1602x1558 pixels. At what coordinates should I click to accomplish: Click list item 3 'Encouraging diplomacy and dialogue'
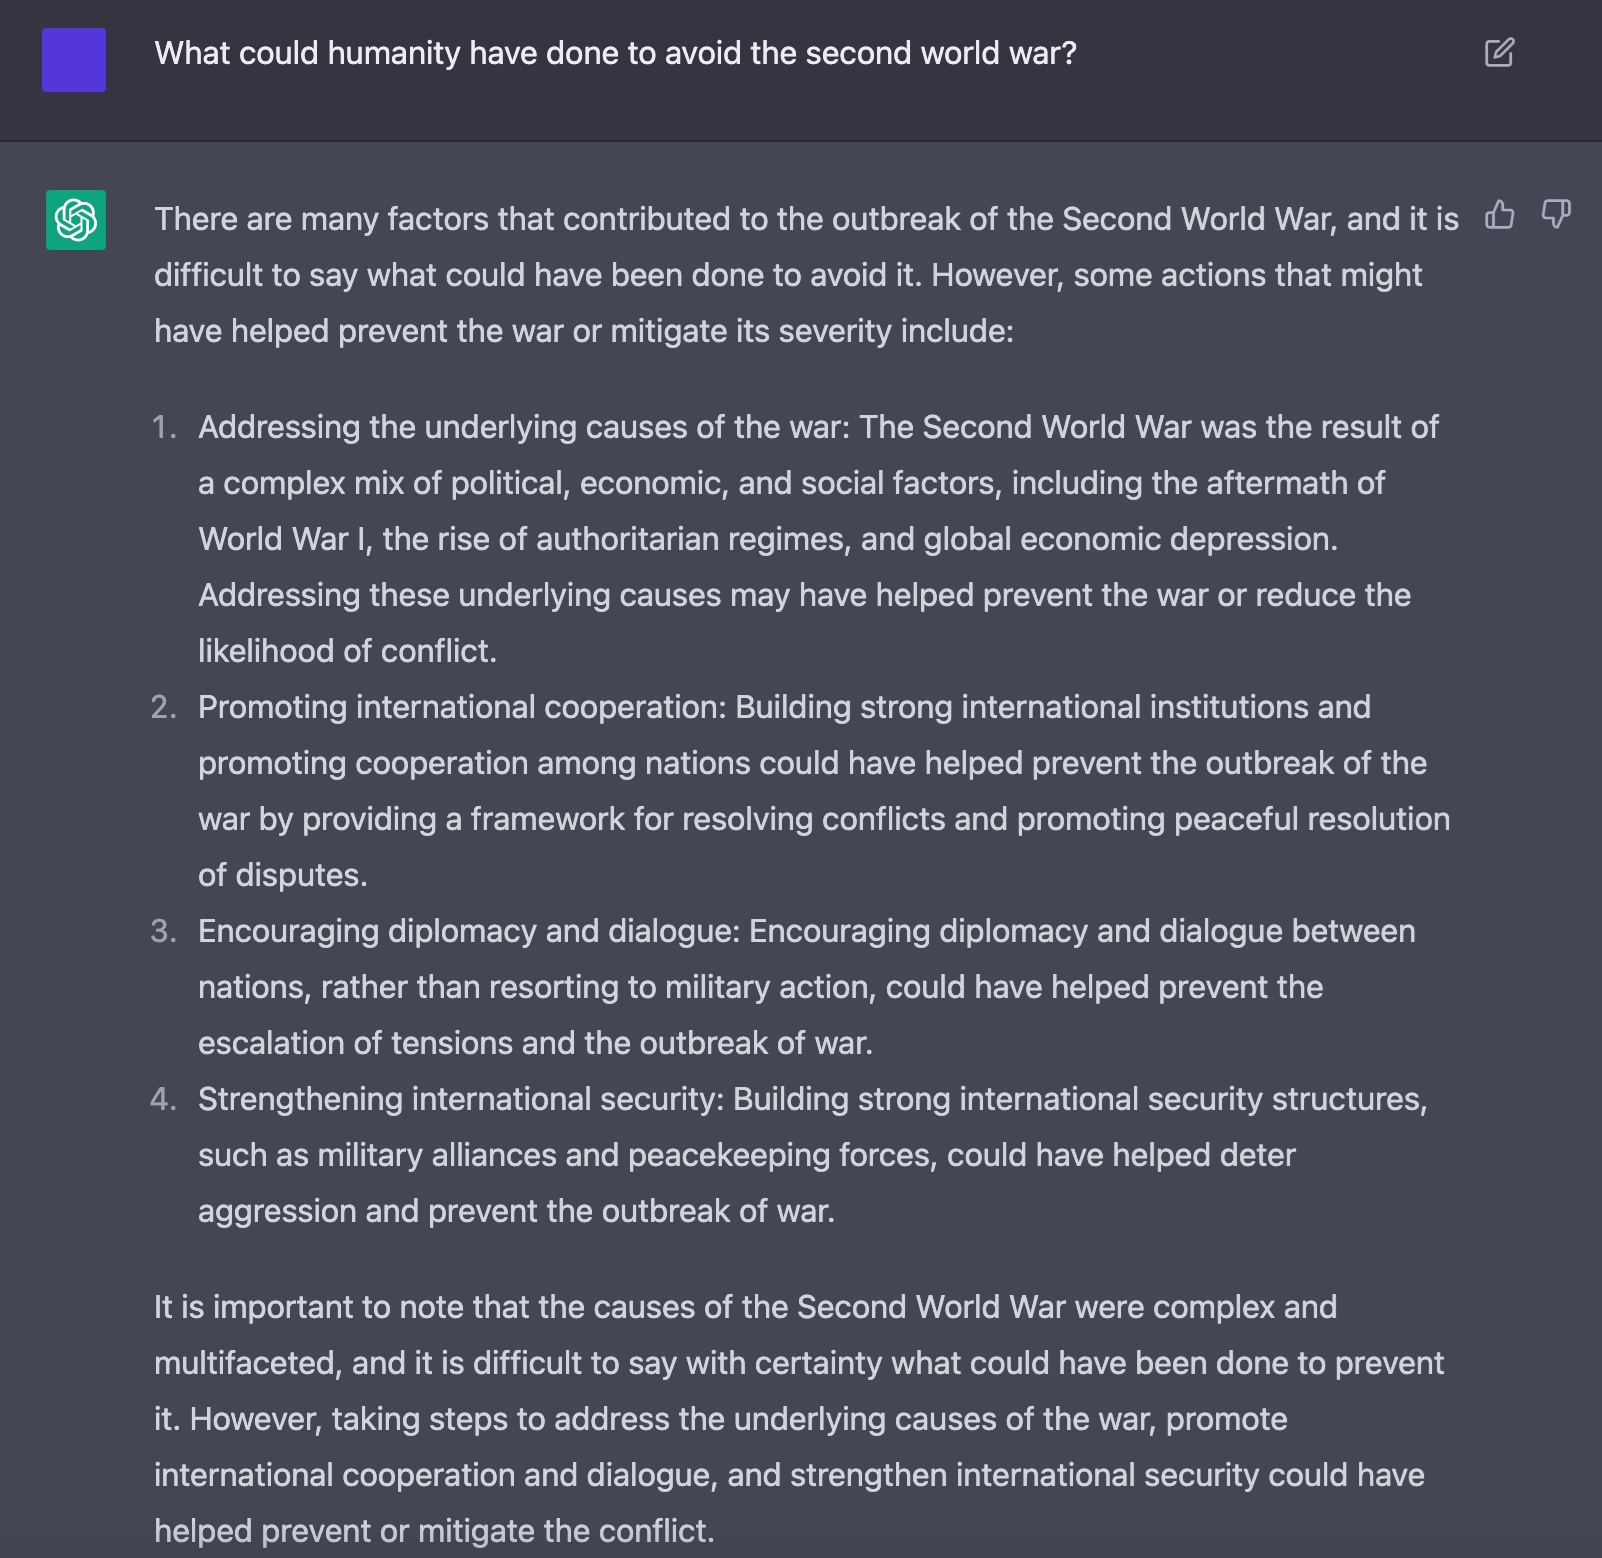click(x=806, y=987)
